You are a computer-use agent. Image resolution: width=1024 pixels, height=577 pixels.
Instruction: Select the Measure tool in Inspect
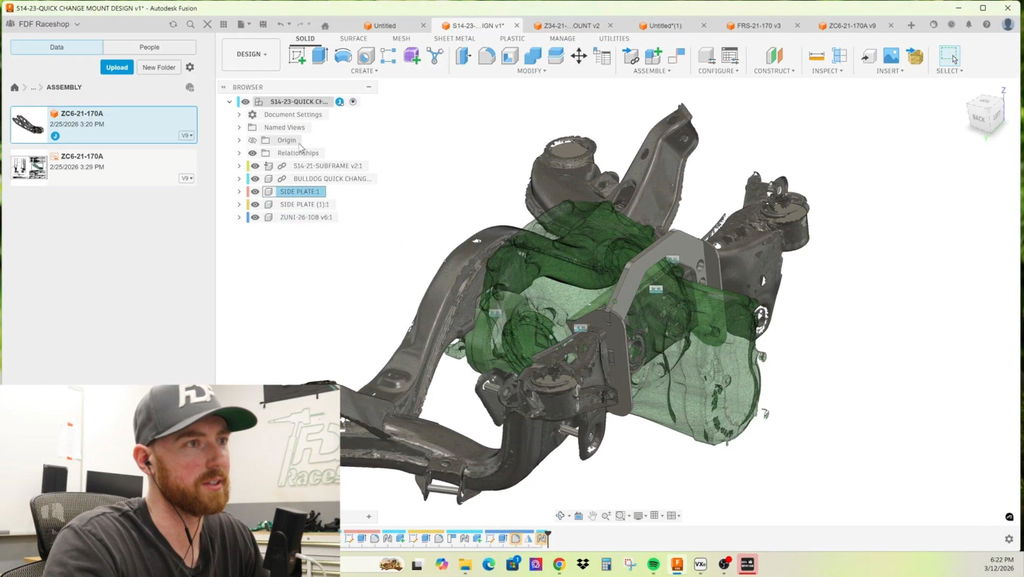point(816,56)
